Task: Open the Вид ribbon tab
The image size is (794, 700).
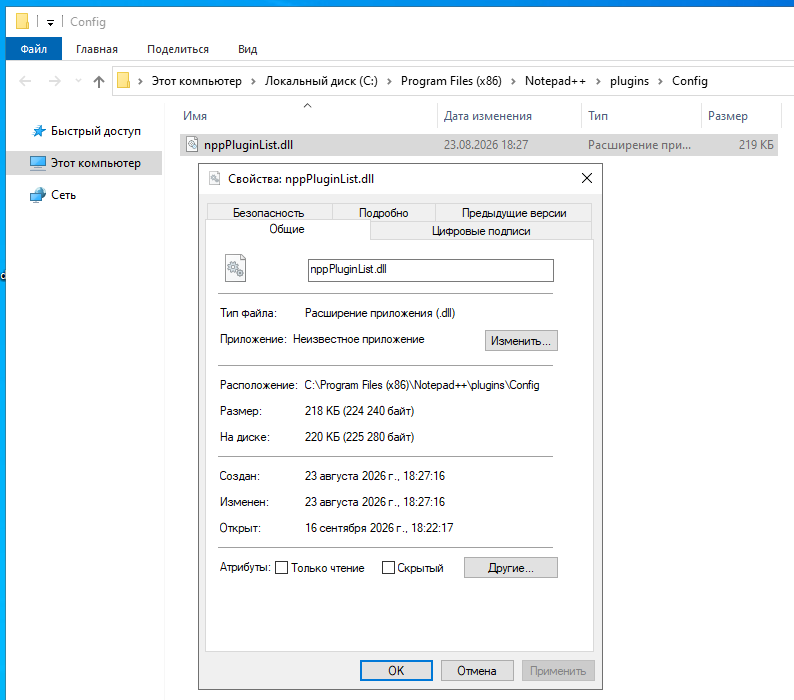Action: [248, 49]
